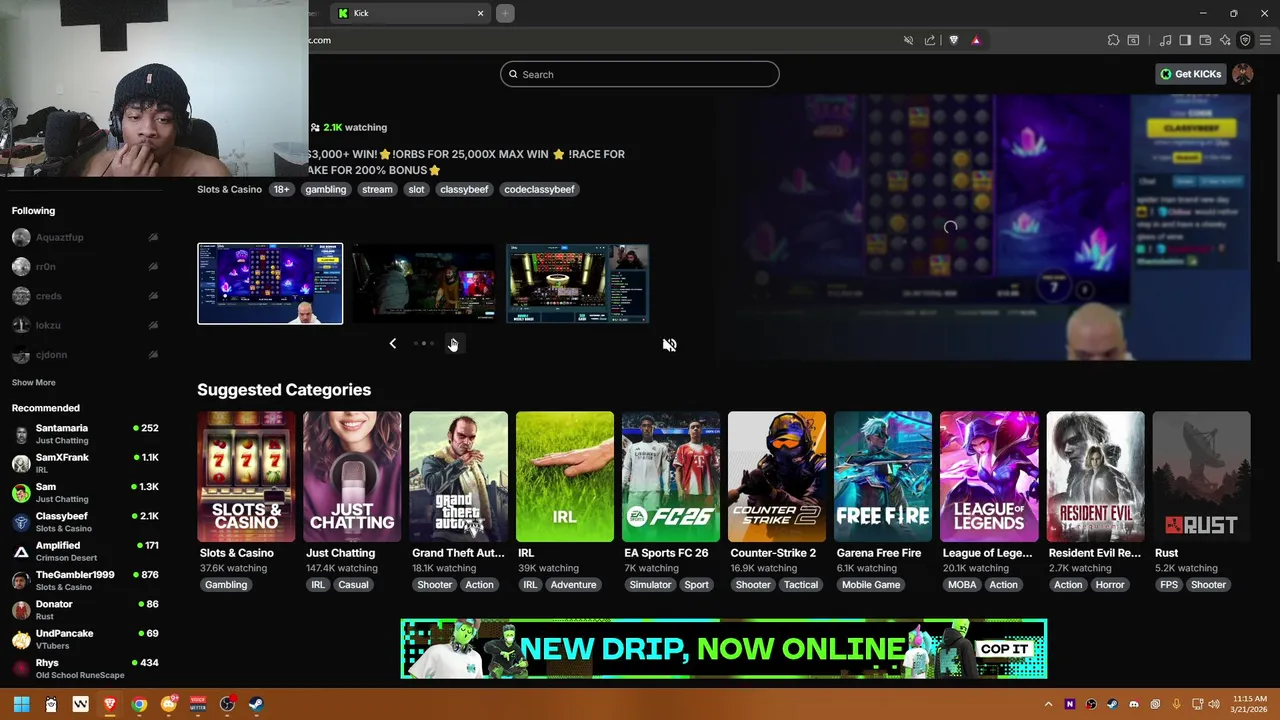1280x720 pixels.
Task: Click the Get KICKs button
Action: coord(1190,74)
